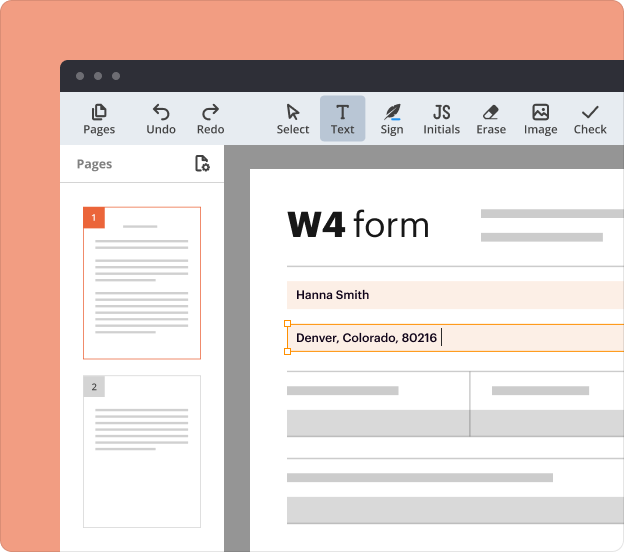Select the Check mark tool

[x=590, y=119]
